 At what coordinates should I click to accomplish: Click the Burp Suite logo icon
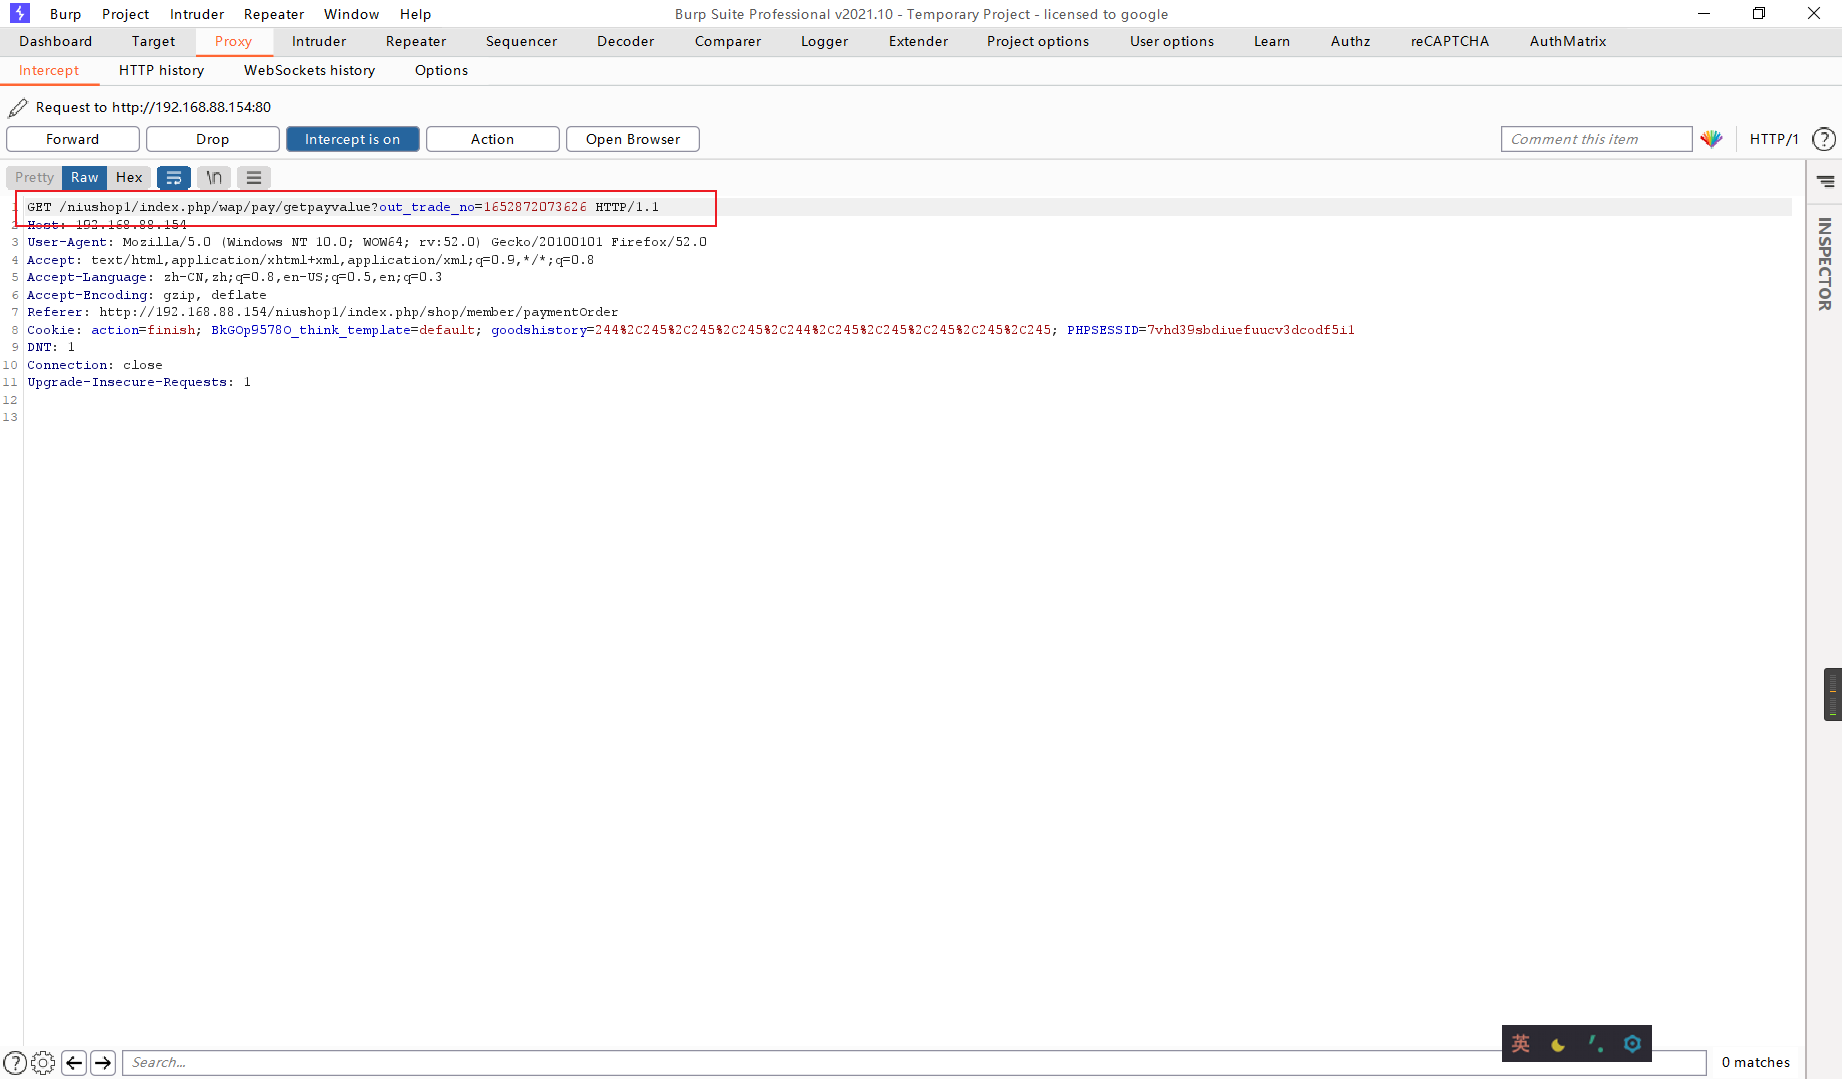[x=19, y=13]
